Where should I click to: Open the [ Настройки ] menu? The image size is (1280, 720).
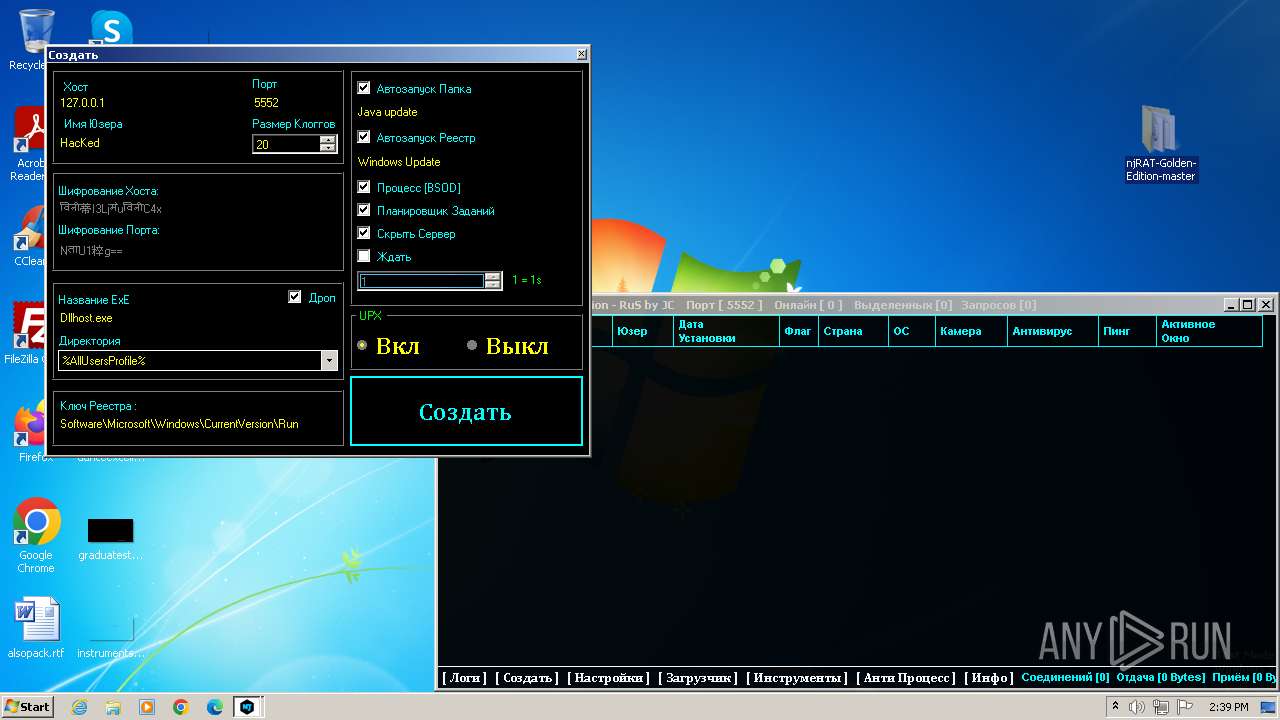(608, 678)
